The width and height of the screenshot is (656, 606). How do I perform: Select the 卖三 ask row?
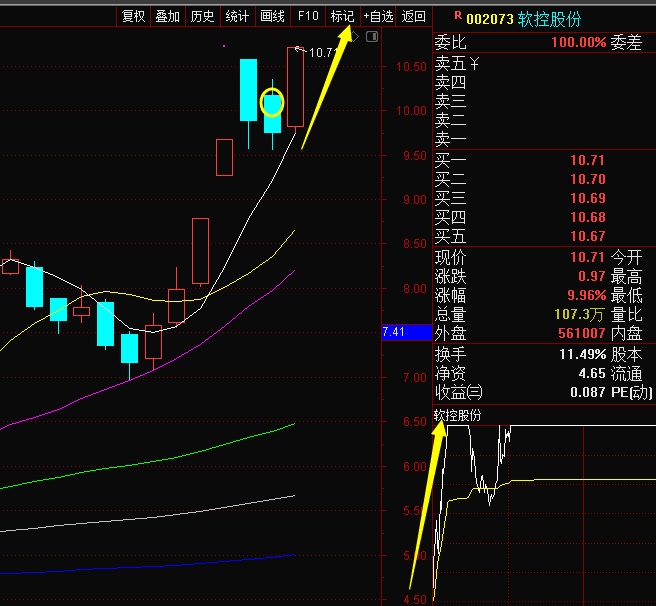[x=544, y=101]
